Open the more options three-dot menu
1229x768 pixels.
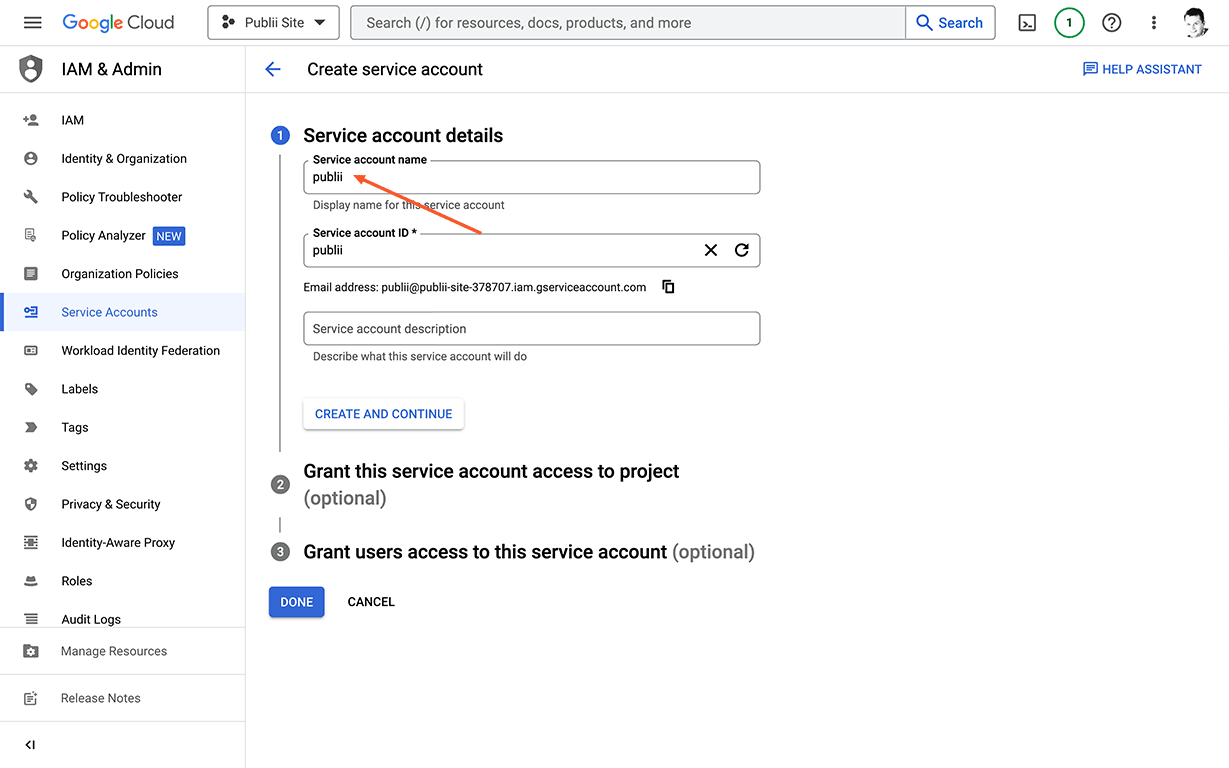(1154, 22)
